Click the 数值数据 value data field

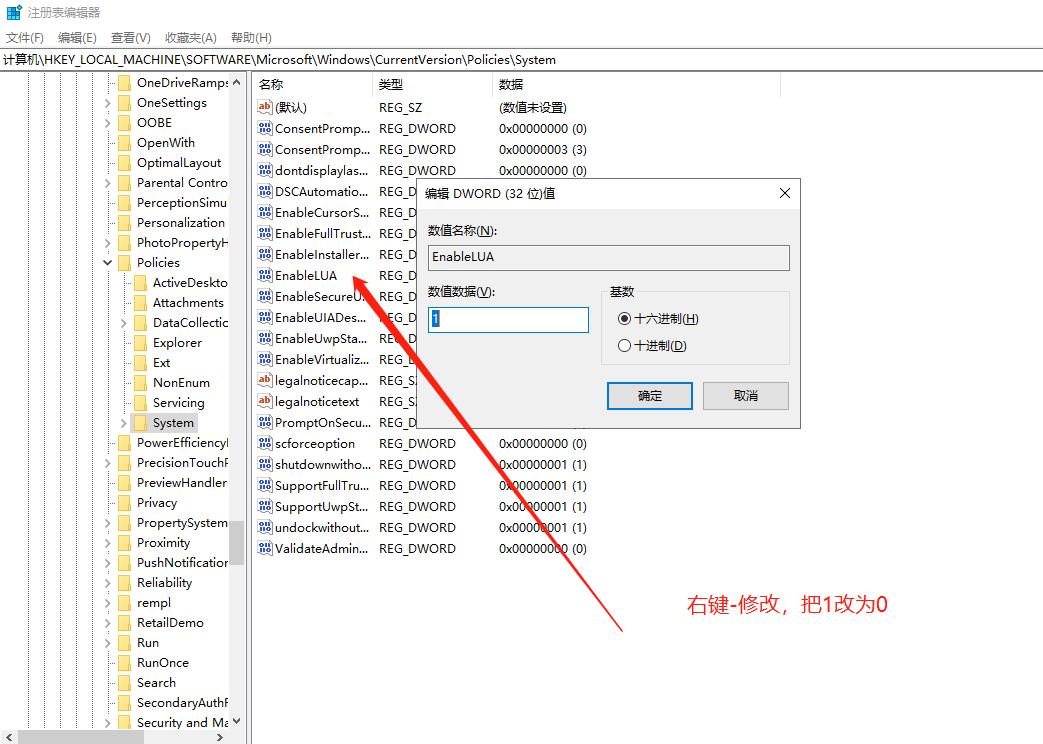tap(508, 320)
